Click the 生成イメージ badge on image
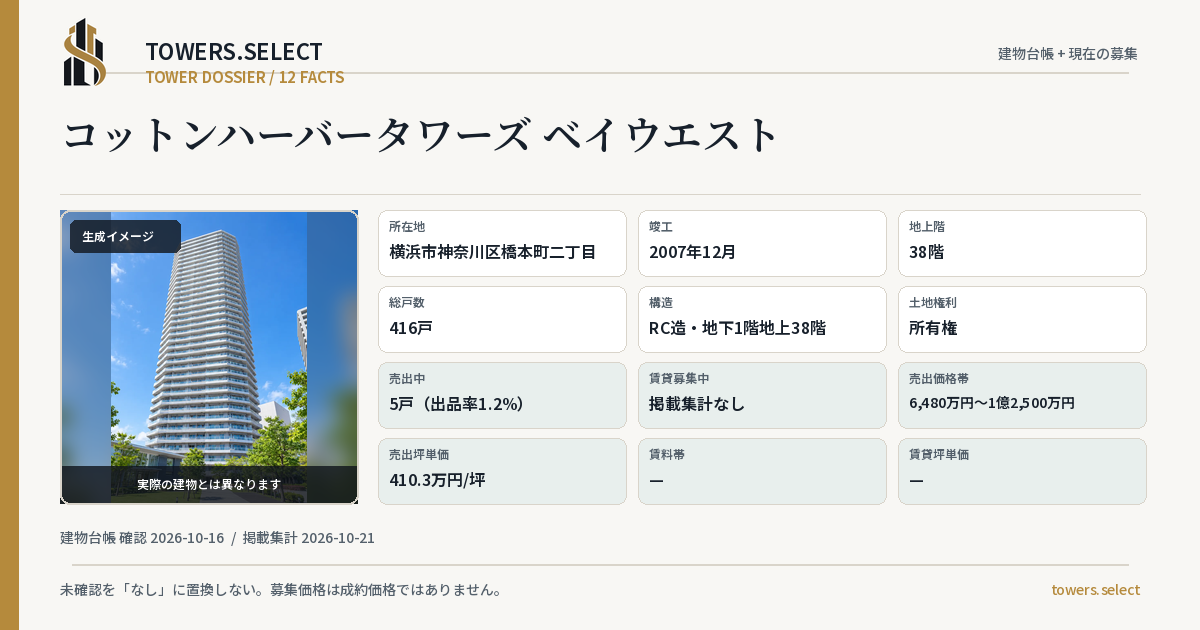Screen dimensions: 1200x630 [125, 236]
